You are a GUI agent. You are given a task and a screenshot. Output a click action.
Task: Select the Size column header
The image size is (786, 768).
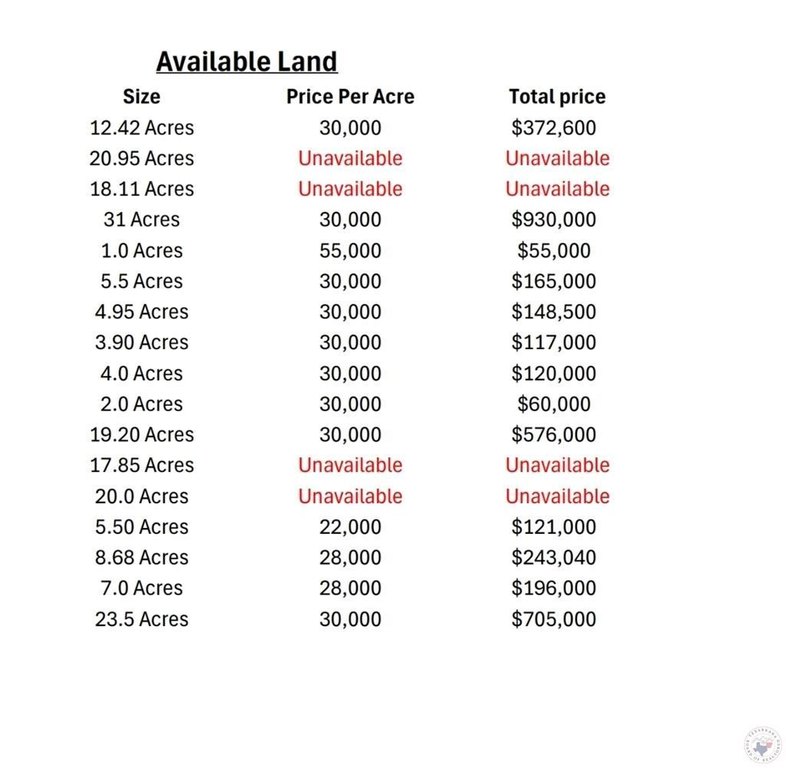click(141, 97)
